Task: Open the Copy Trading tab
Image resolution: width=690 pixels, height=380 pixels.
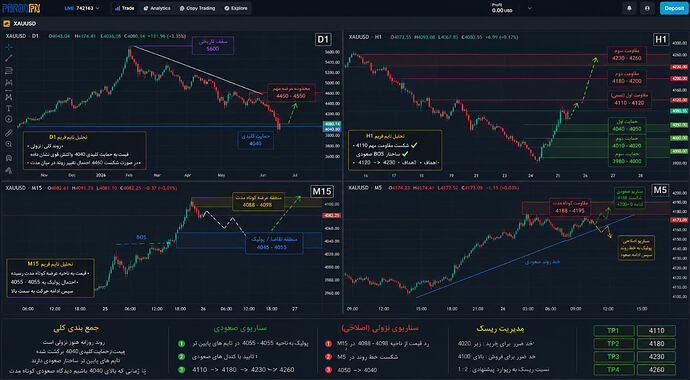Action: [x=197, y=8]
